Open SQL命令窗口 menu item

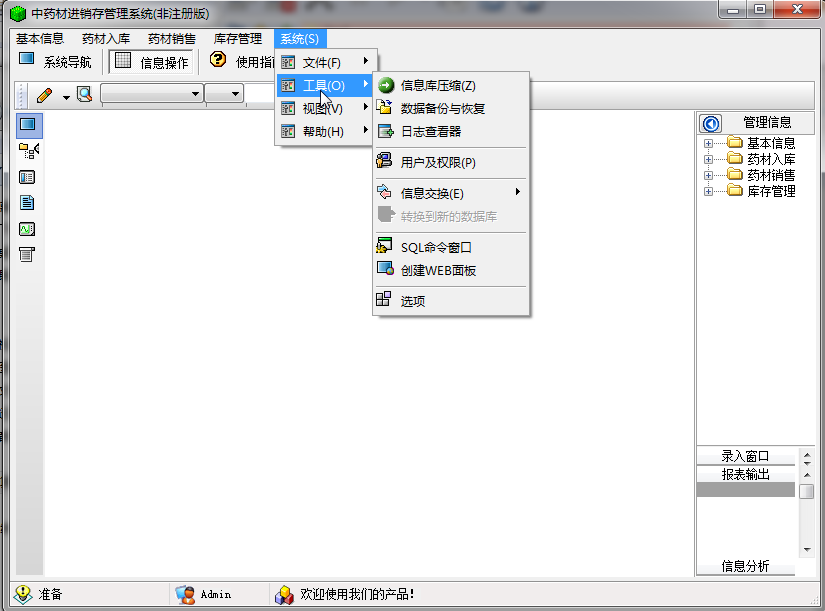point(450,247)
